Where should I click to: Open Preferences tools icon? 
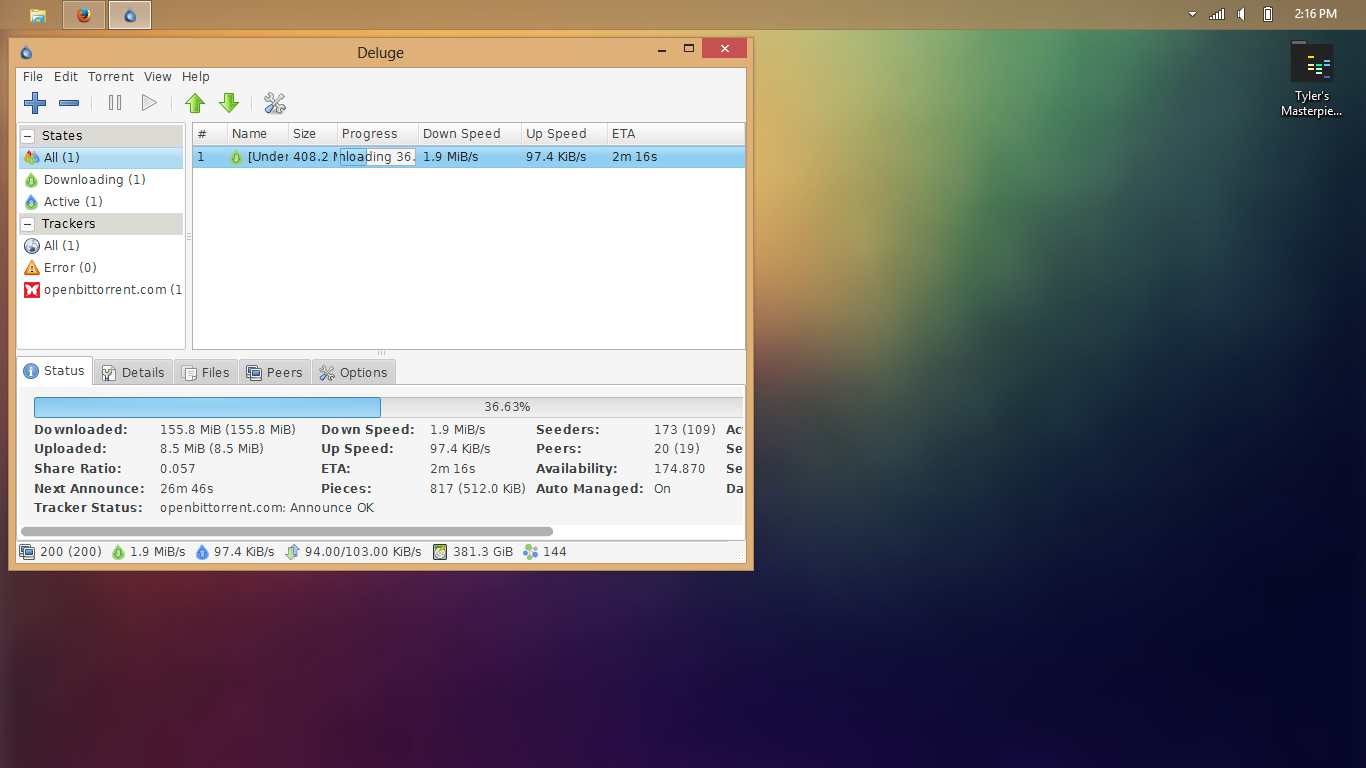click(275, 103)
